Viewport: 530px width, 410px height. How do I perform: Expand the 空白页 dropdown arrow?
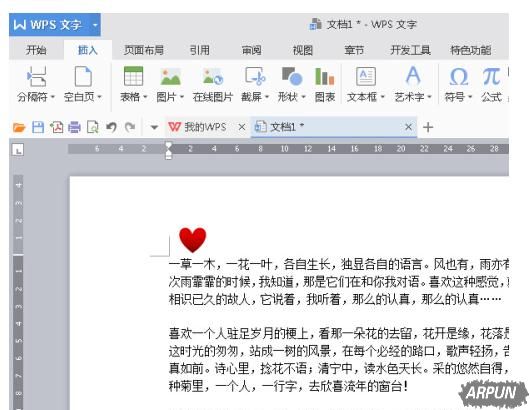click(99, 97)
